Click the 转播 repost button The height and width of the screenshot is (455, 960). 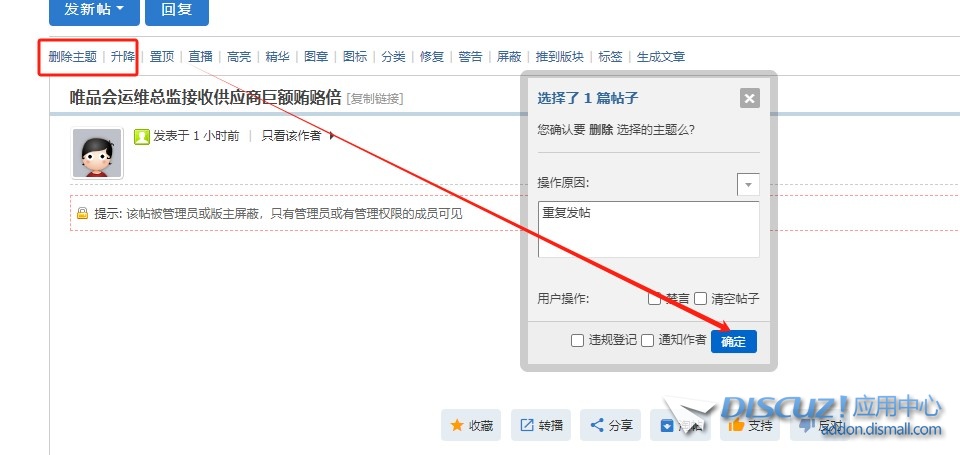point(541,425)
